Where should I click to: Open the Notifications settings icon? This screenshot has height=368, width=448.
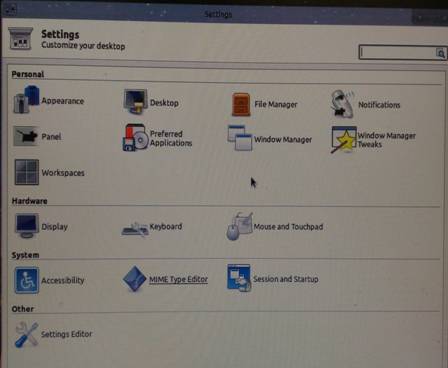[342, 104]
